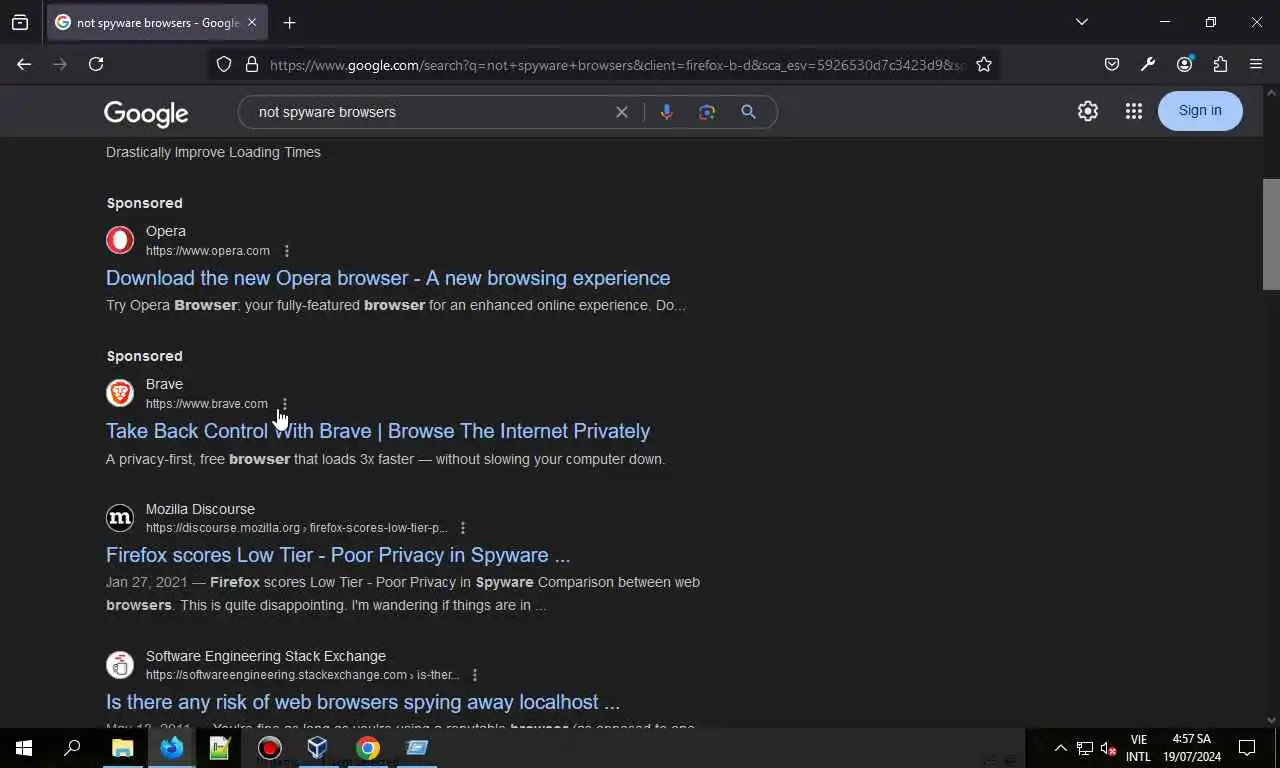Open Firefox application hamburger menu
This screenshot has height=768, width=1280.
[1256, 64]
